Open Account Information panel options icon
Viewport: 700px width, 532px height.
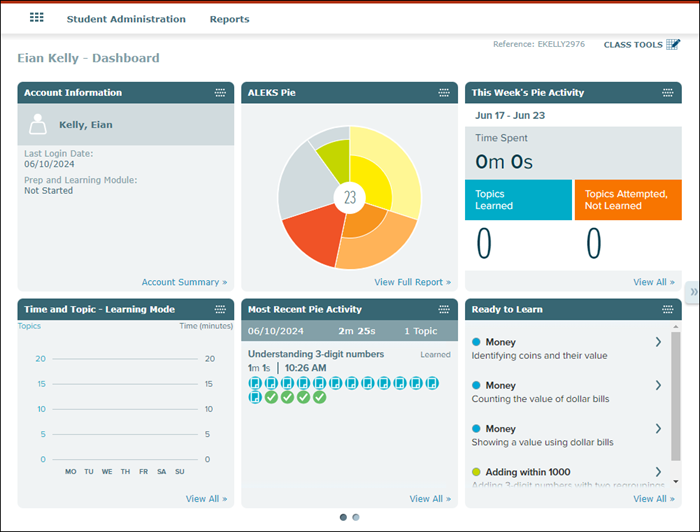coord(220,93)
